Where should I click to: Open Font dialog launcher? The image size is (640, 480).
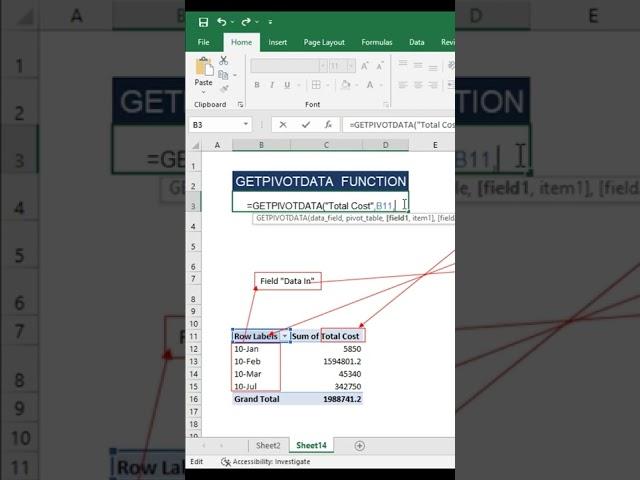coord(386,105)
